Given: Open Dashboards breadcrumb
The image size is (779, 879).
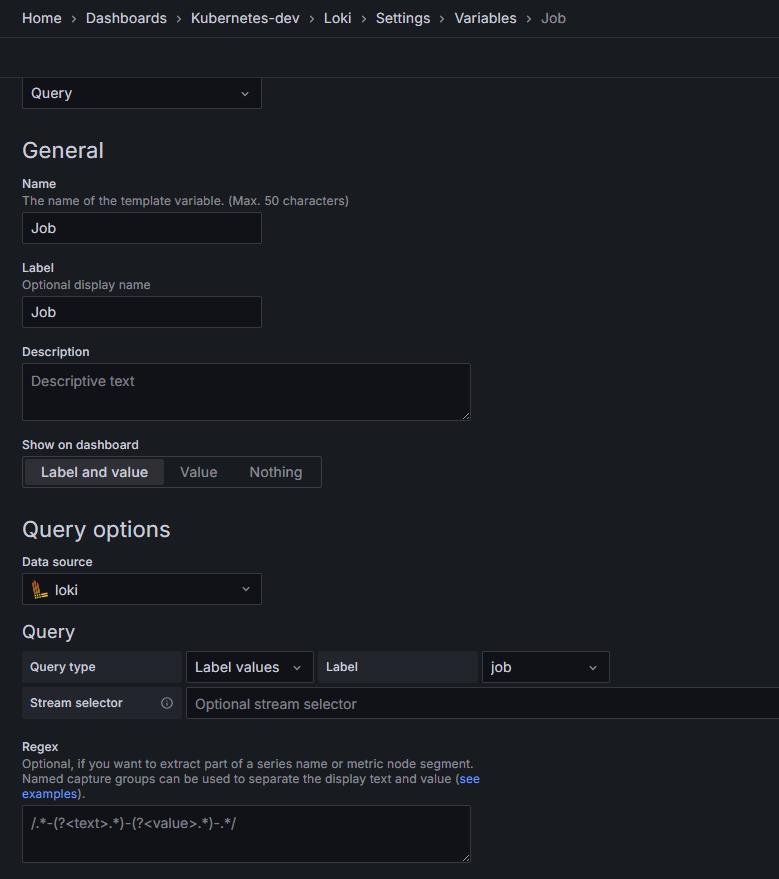Looking at the screenshot, I should tap(126, 18).
